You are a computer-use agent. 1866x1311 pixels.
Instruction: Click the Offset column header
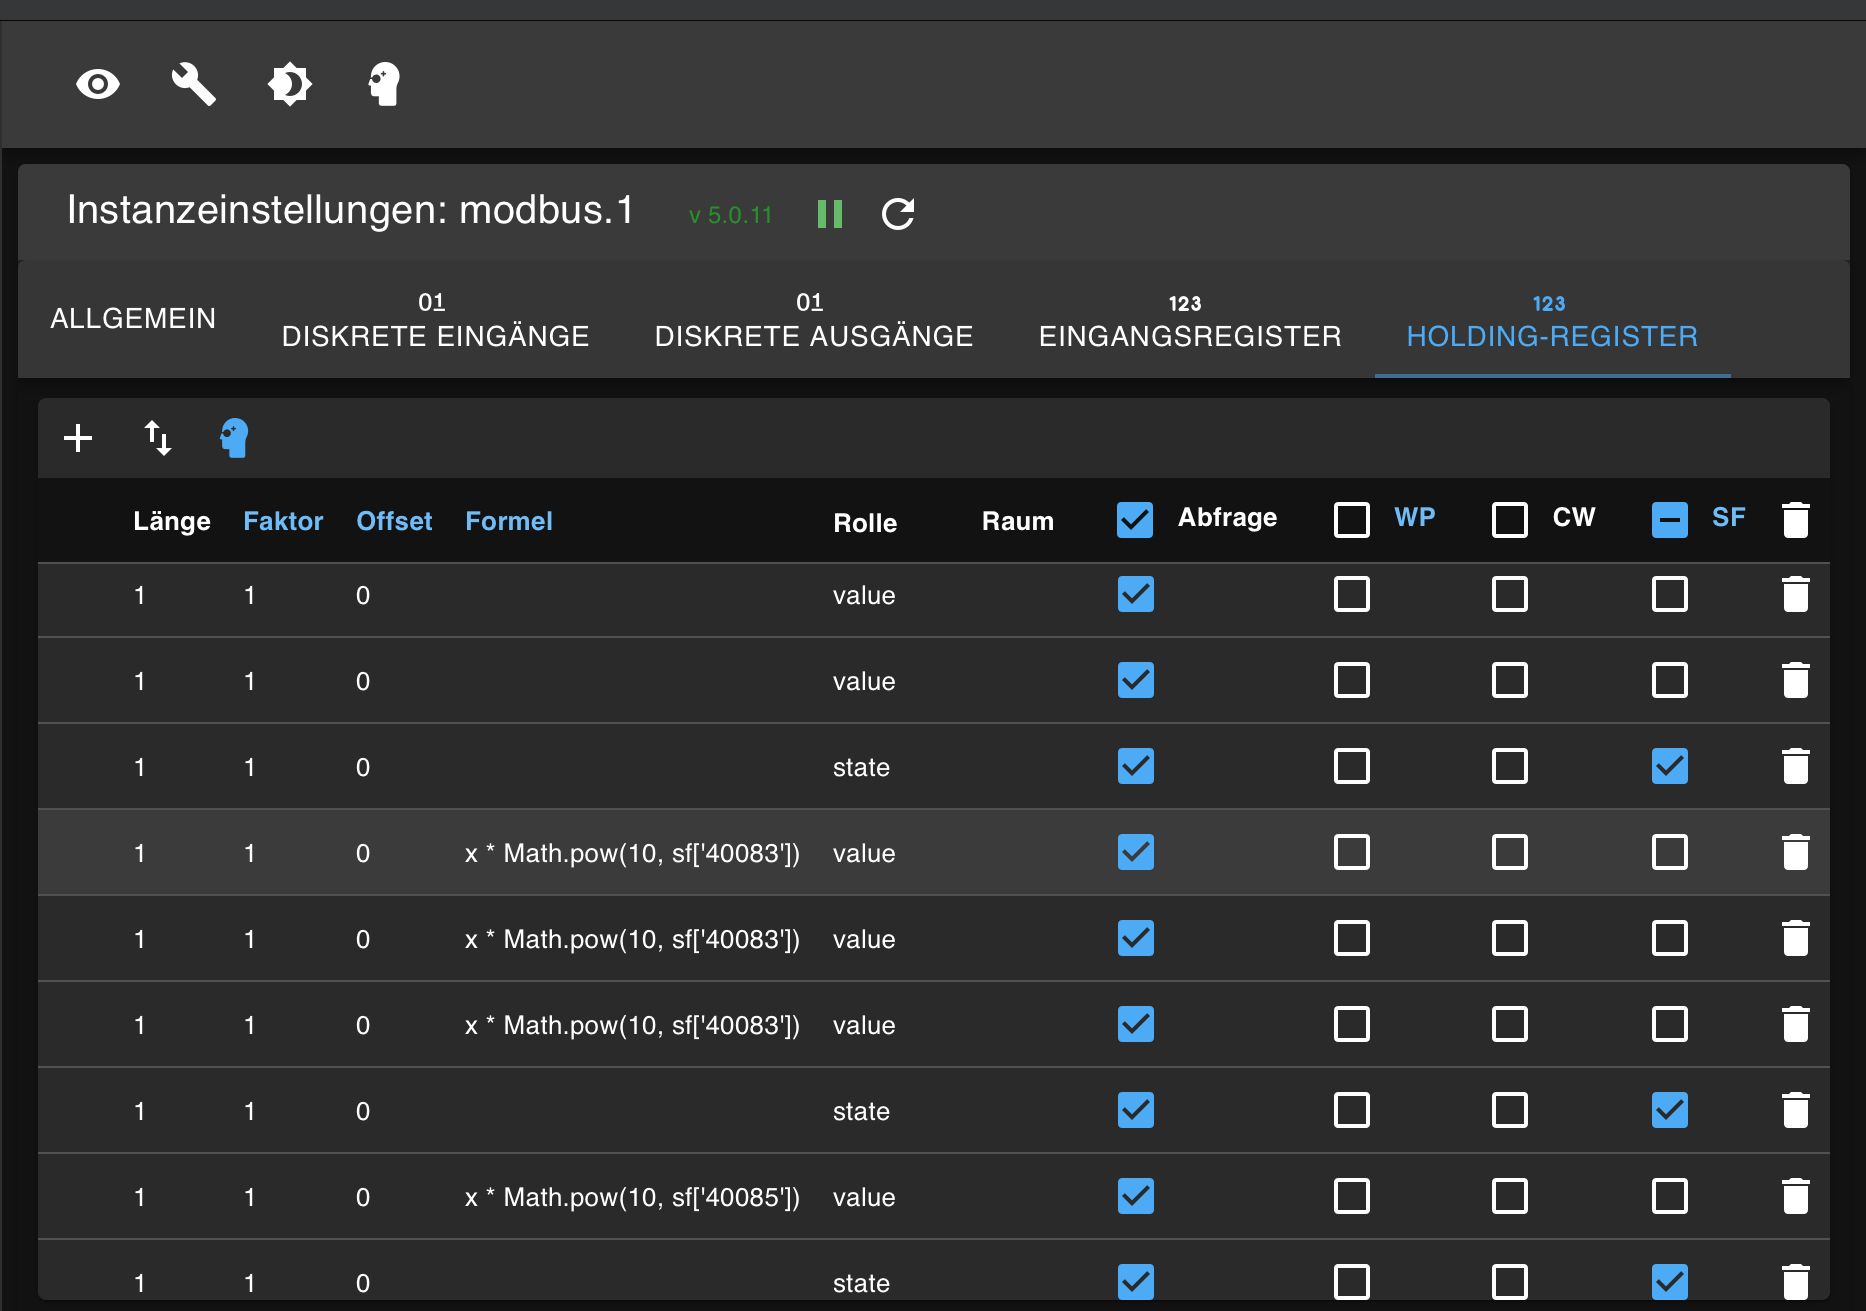(394, 521)
